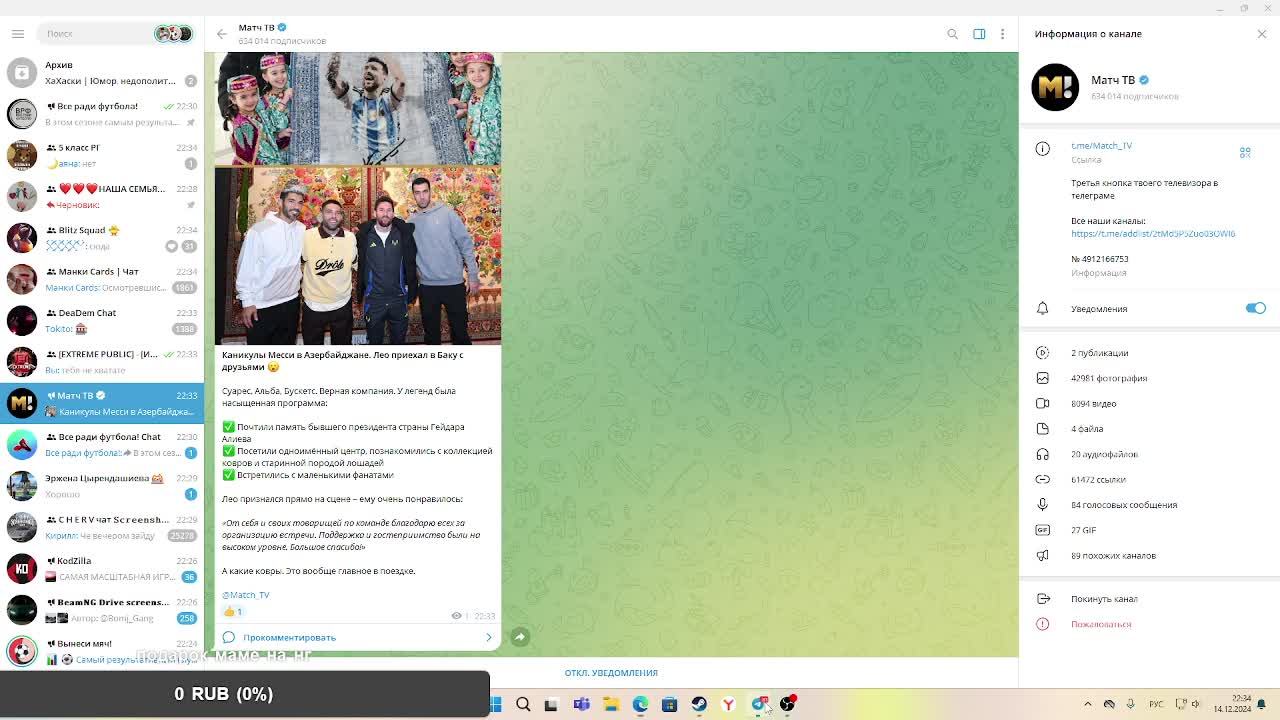Open the Все ради футбола! Chat group
Screen dimensions: 1280x720
pyautogui.click(x=102, y=444)
